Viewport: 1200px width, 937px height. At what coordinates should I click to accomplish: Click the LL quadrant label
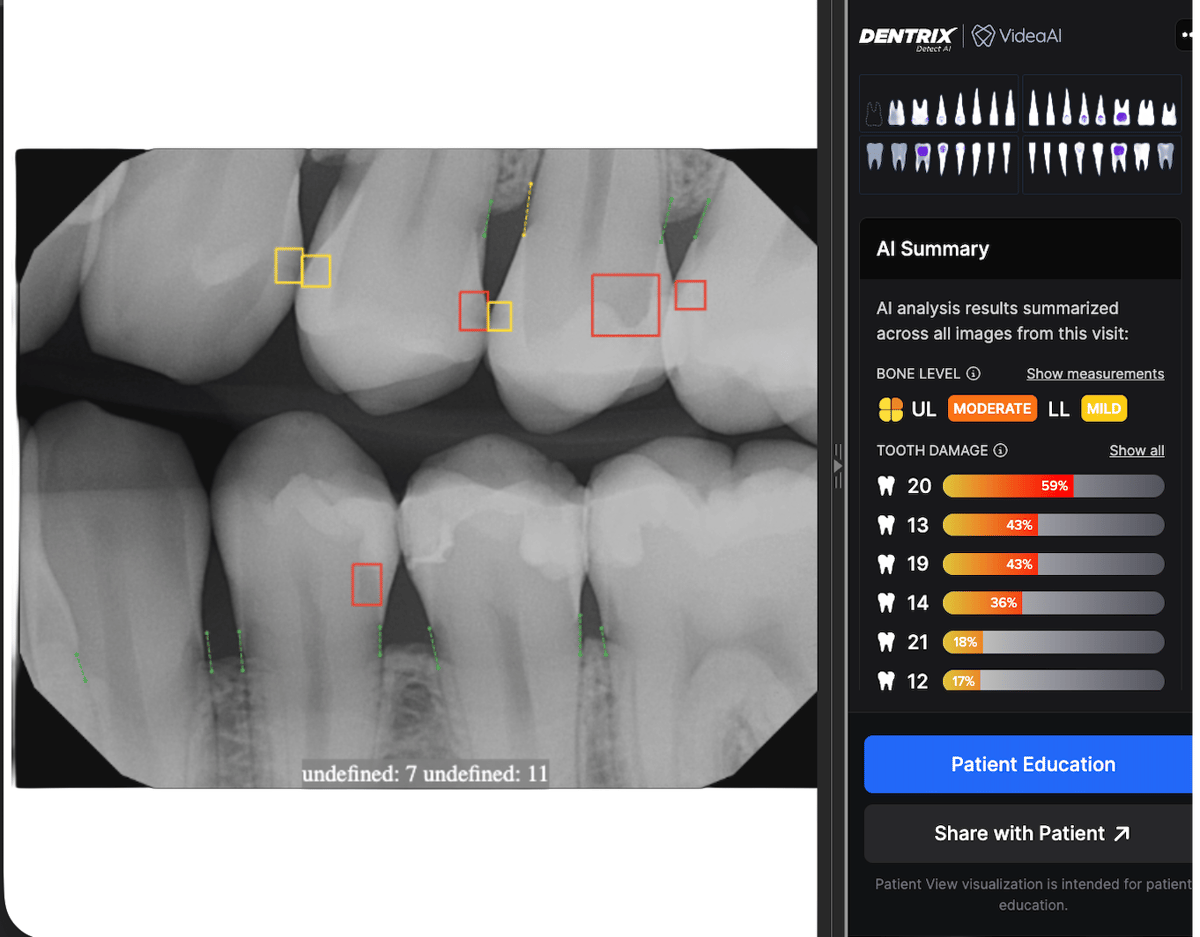tap(1058, 409)
